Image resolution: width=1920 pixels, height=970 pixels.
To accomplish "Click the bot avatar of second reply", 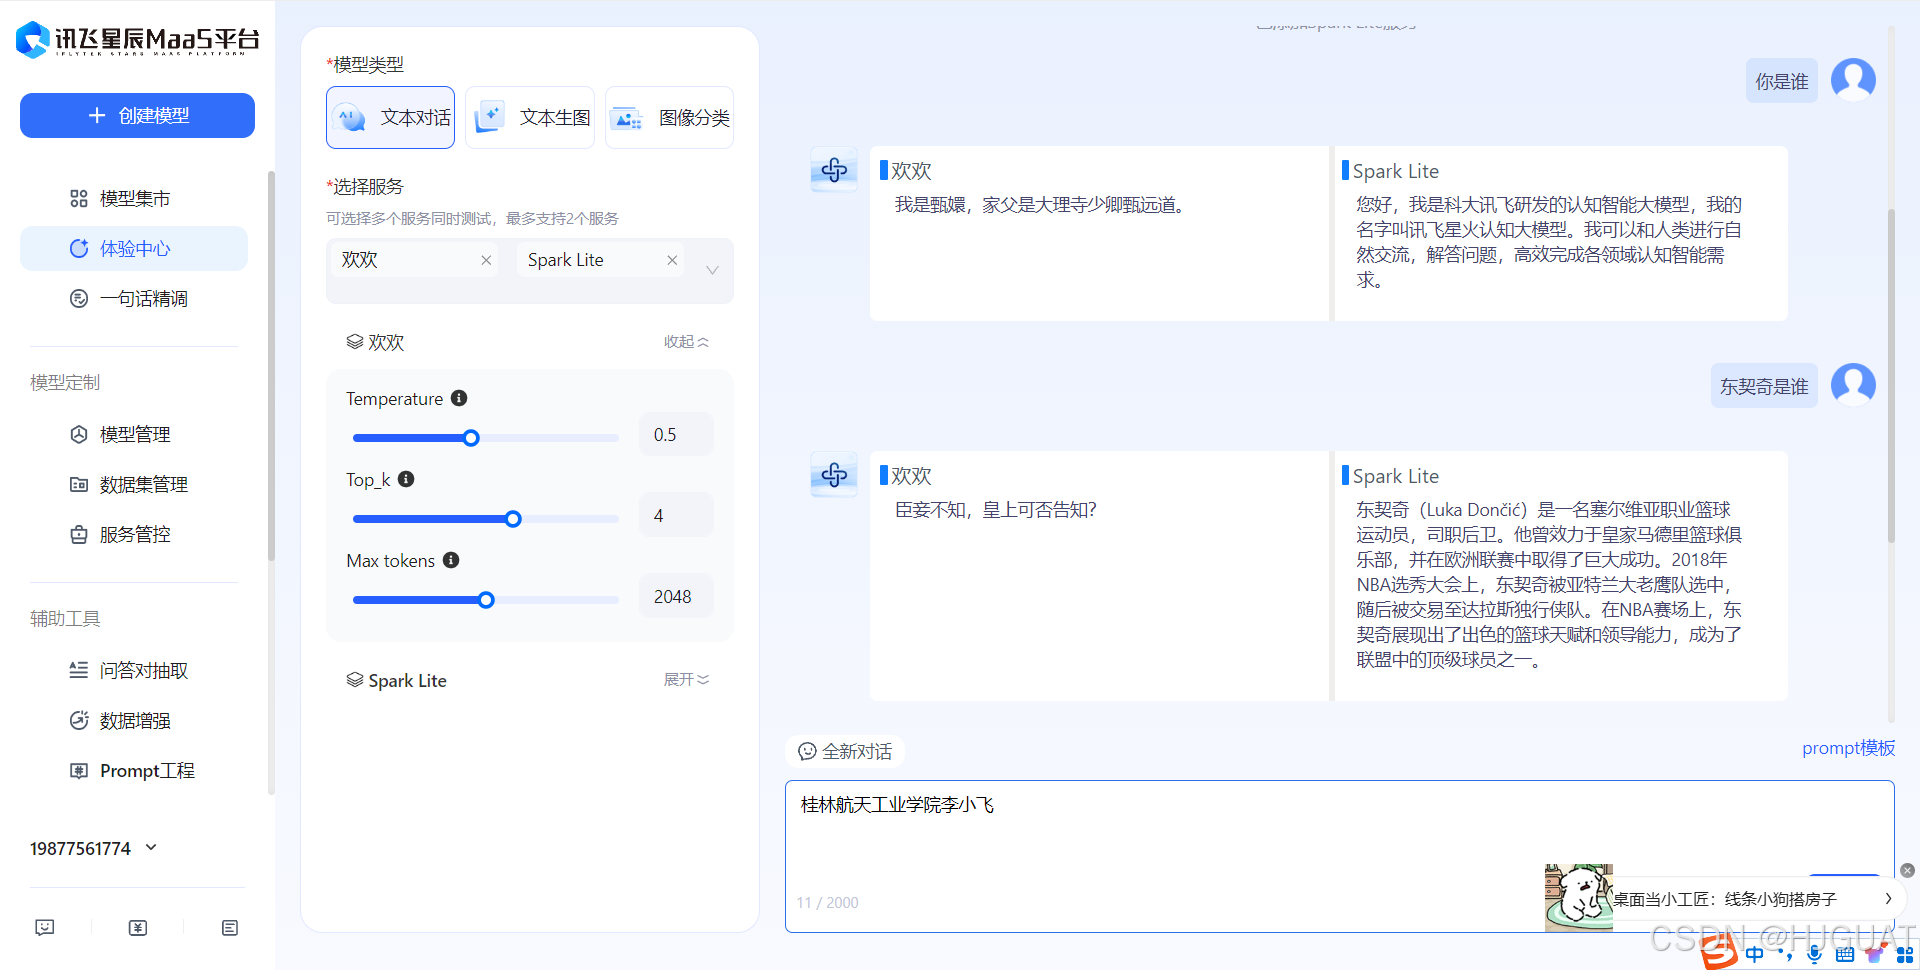I will pos(834,475).
